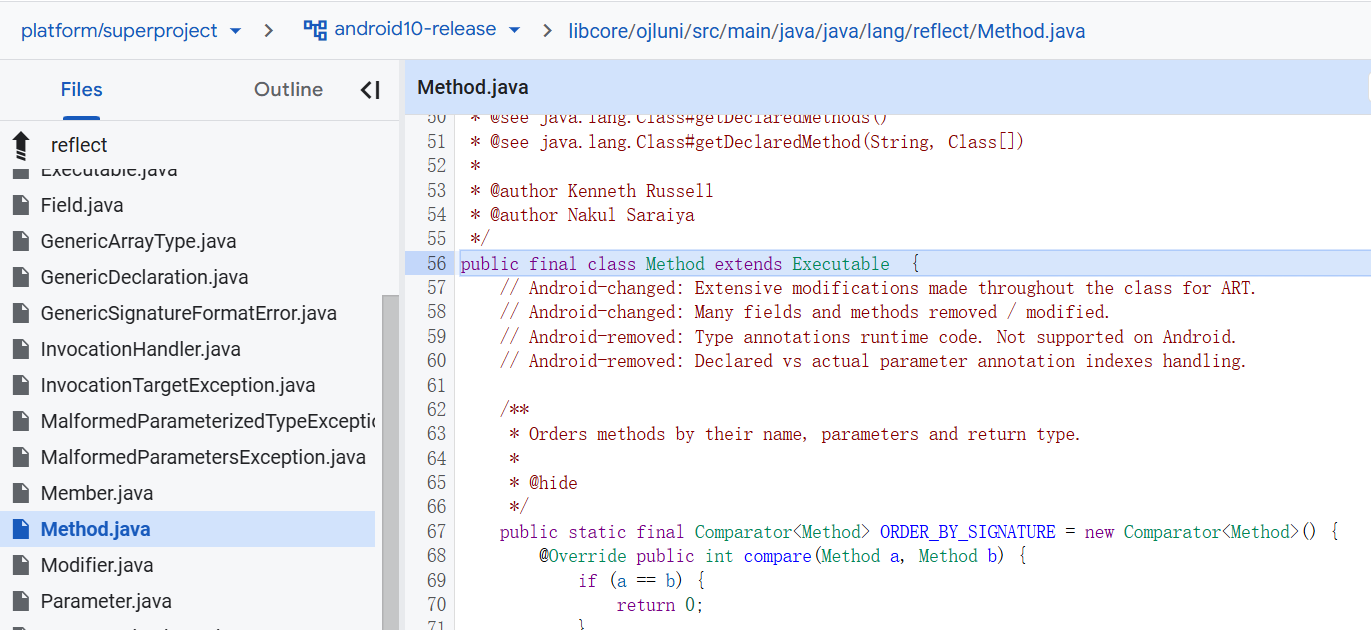This screenshot has width=1371, height=630.
Task: Click line number 53 in gutter
Action: tap(436, 191)
